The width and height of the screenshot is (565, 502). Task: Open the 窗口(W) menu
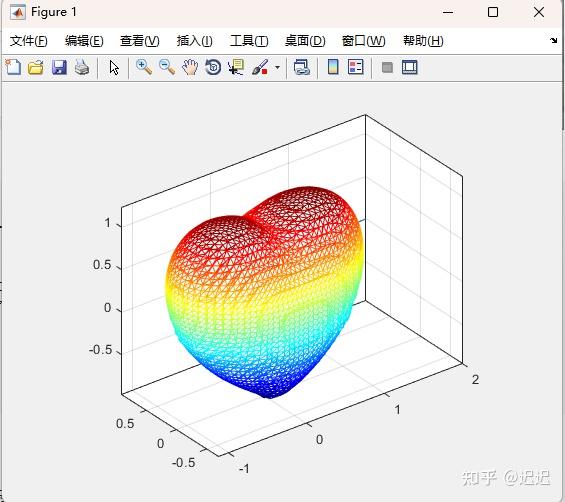point(364,41)
